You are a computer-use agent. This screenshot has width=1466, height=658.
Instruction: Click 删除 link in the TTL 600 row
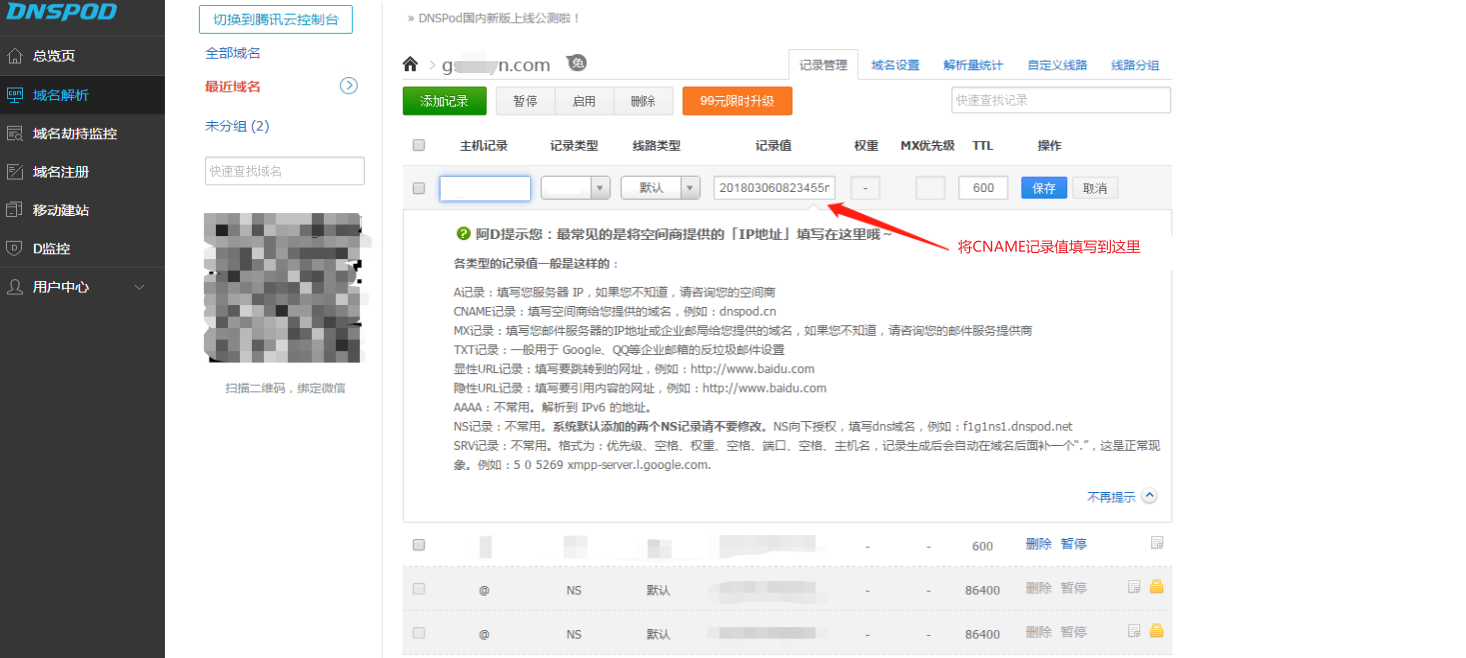1038,544
